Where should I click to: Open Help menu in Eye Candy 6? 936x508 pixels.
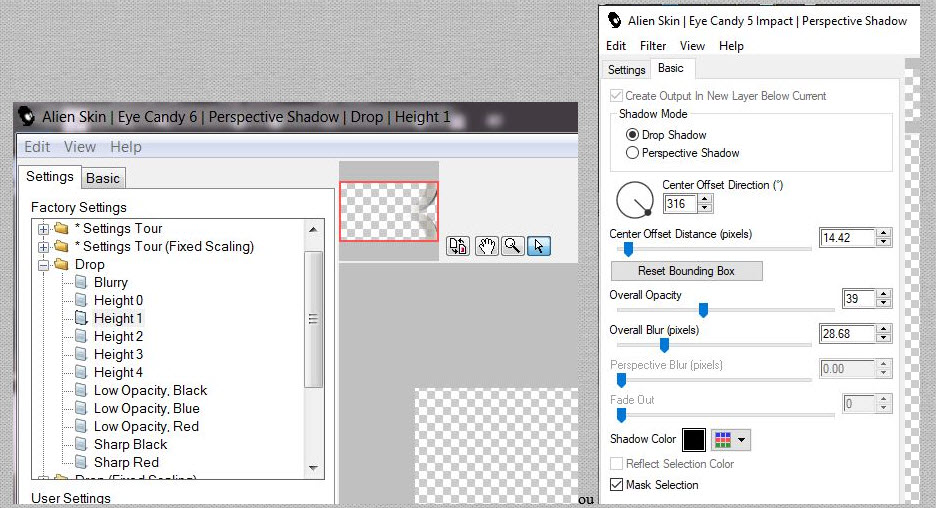tap(126, 147)
